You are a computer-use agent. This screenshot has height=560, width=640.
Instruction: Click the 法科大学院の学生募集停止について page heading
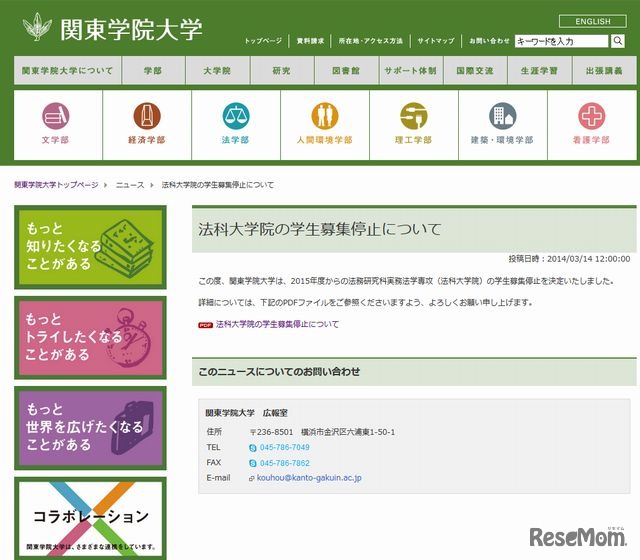click(x=320, y=229)
